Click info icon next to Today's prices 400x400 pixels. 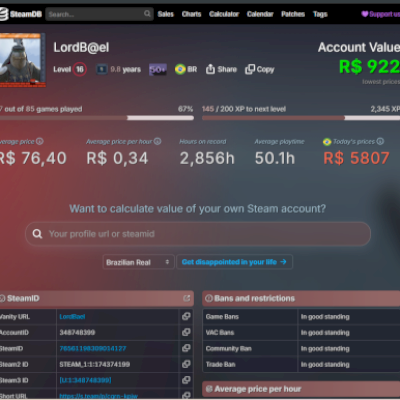[x=380, y=141]
